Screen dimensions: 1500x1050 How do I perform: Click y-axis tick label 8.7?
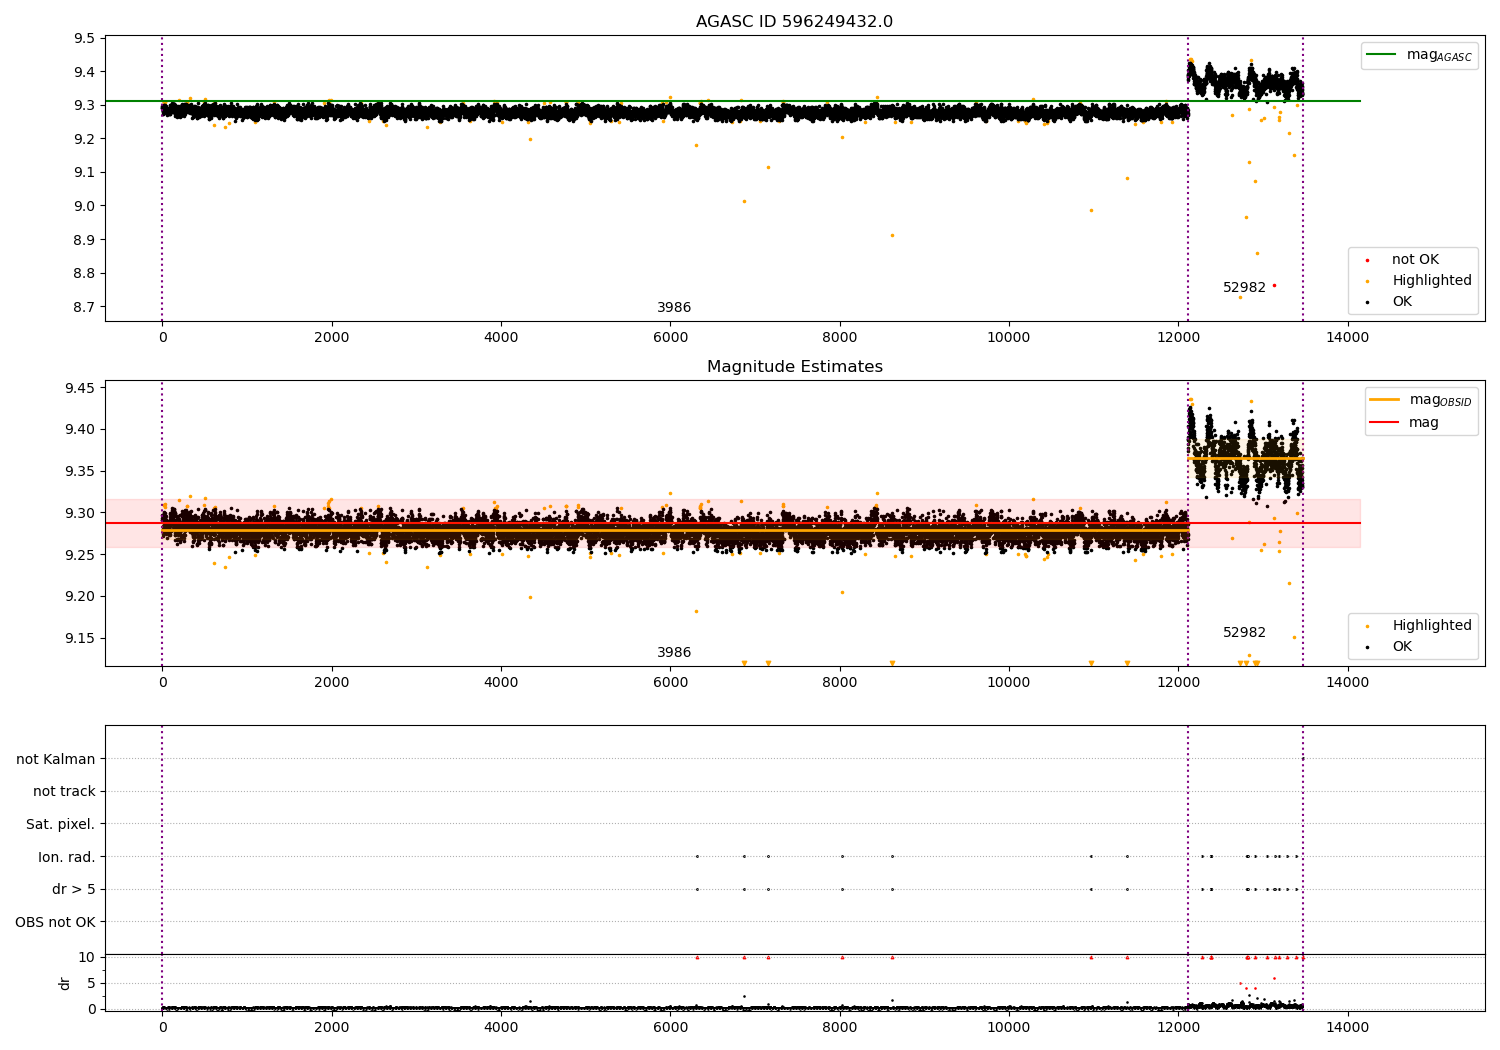click(84, 307)
